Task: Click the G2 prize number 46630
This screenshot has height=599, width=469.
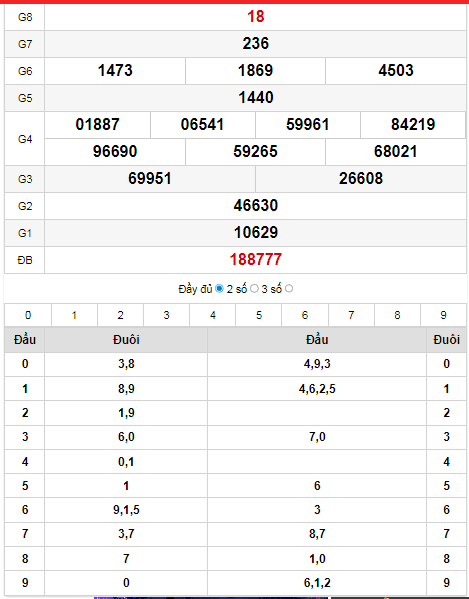Action: coord(256,206)
